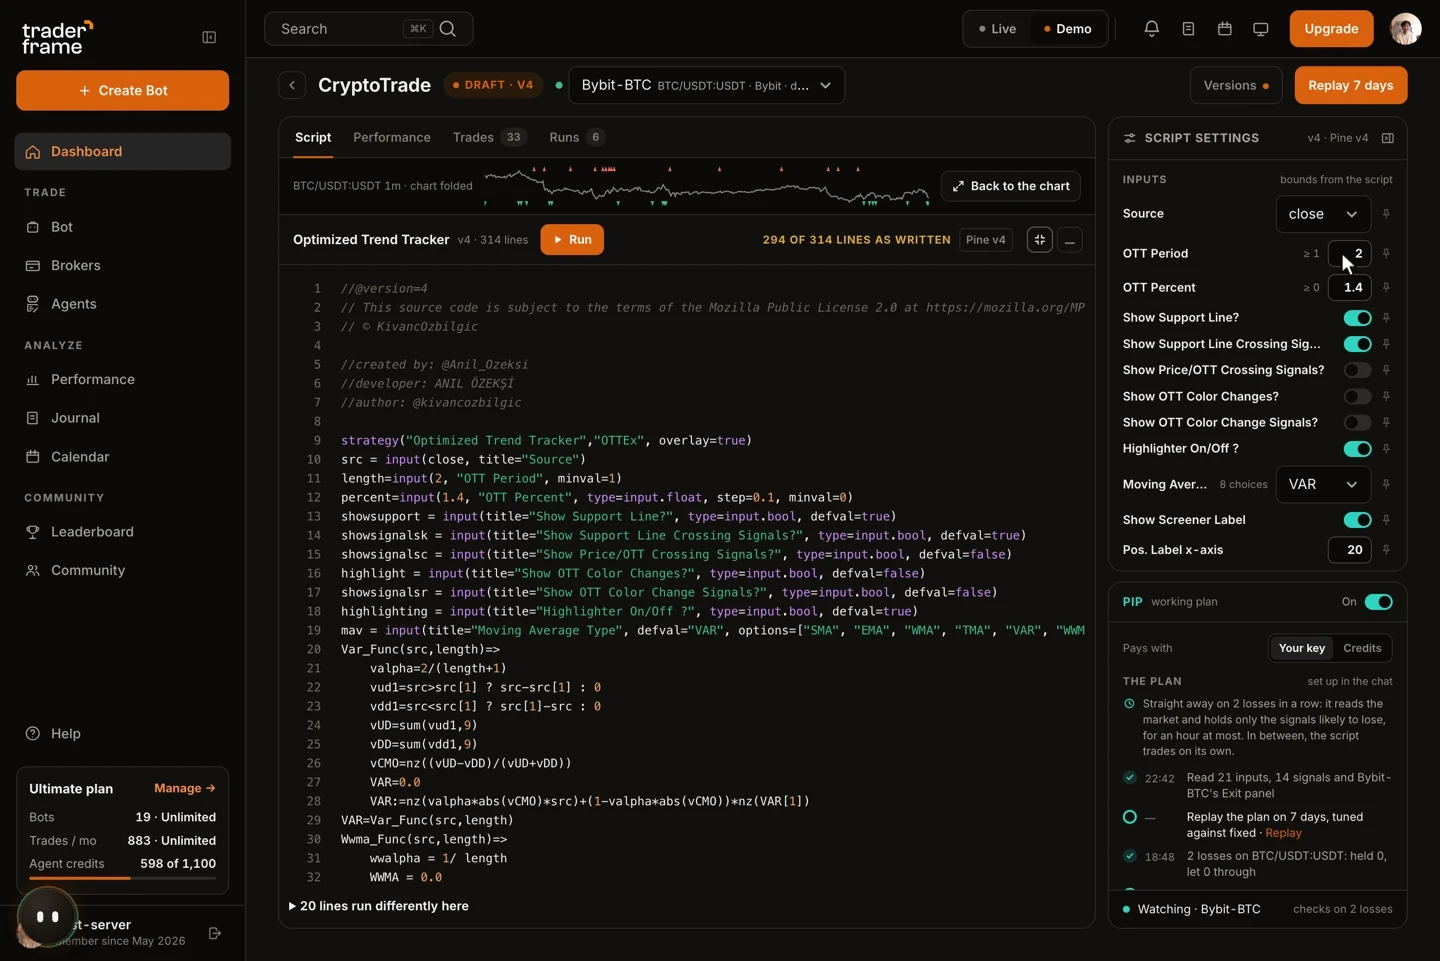This screenshot has height=961, width=1440.
Task: Open the Runs tab
Action: [x=577, y=137]
